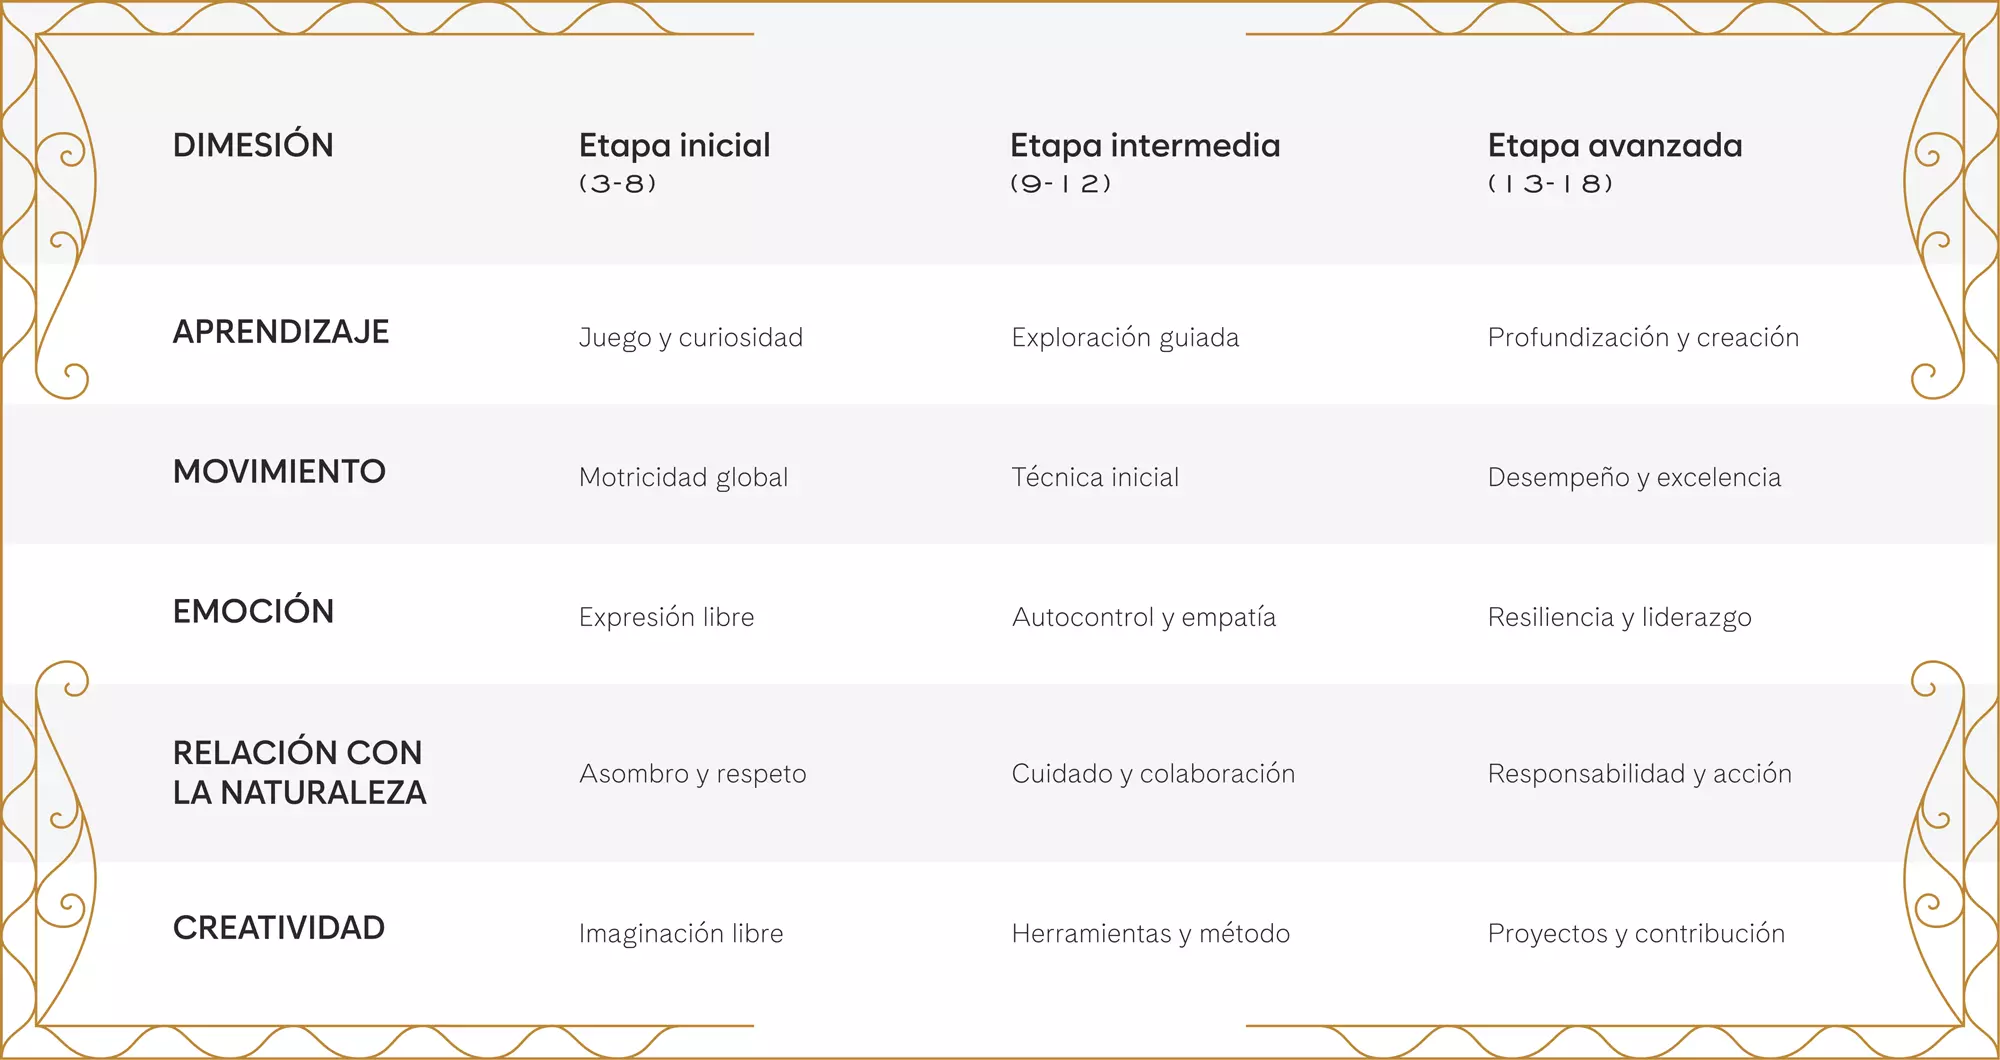Screen dimensions: 2000x1060
Task: Click the Cuidado y colaboración cell
Action: click(x=1152, y=774)
